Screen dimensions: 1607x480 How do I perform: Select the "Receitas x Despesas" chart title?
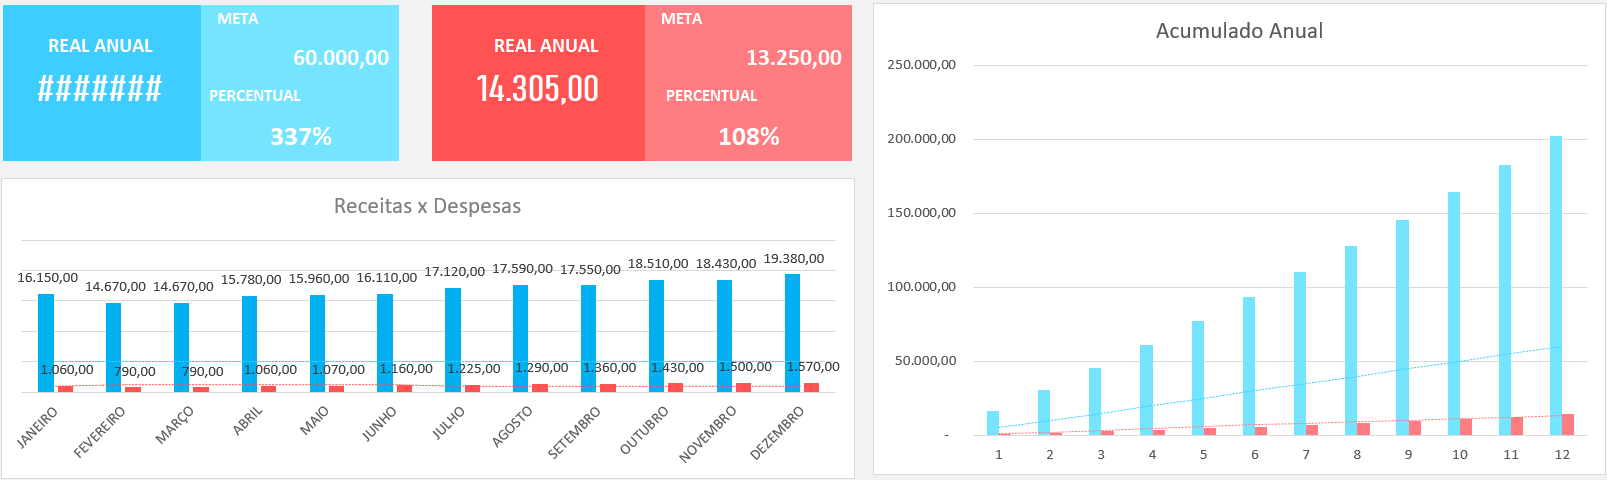click(x=427, y=206)
